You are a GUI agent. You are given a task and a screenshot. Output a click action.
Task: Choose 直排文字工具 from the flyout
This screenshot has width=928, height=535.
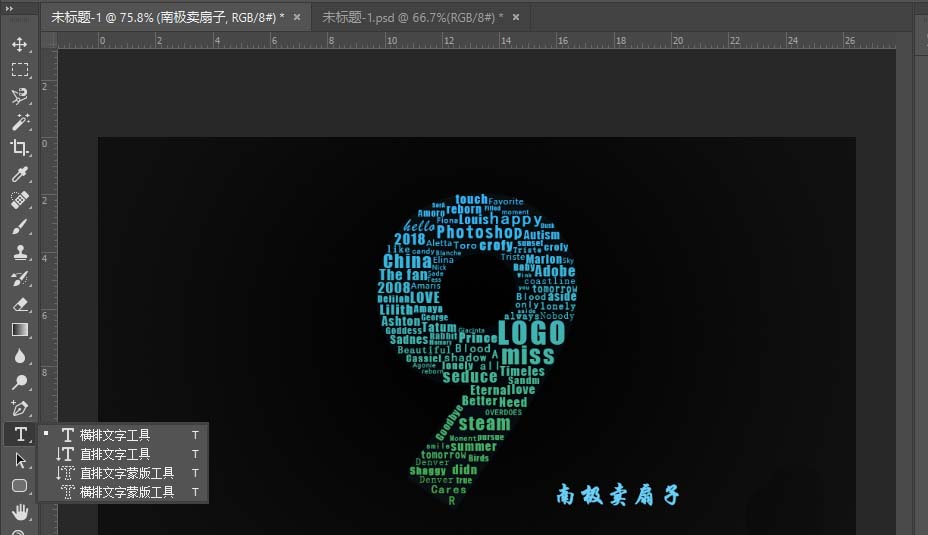(123, 454)
